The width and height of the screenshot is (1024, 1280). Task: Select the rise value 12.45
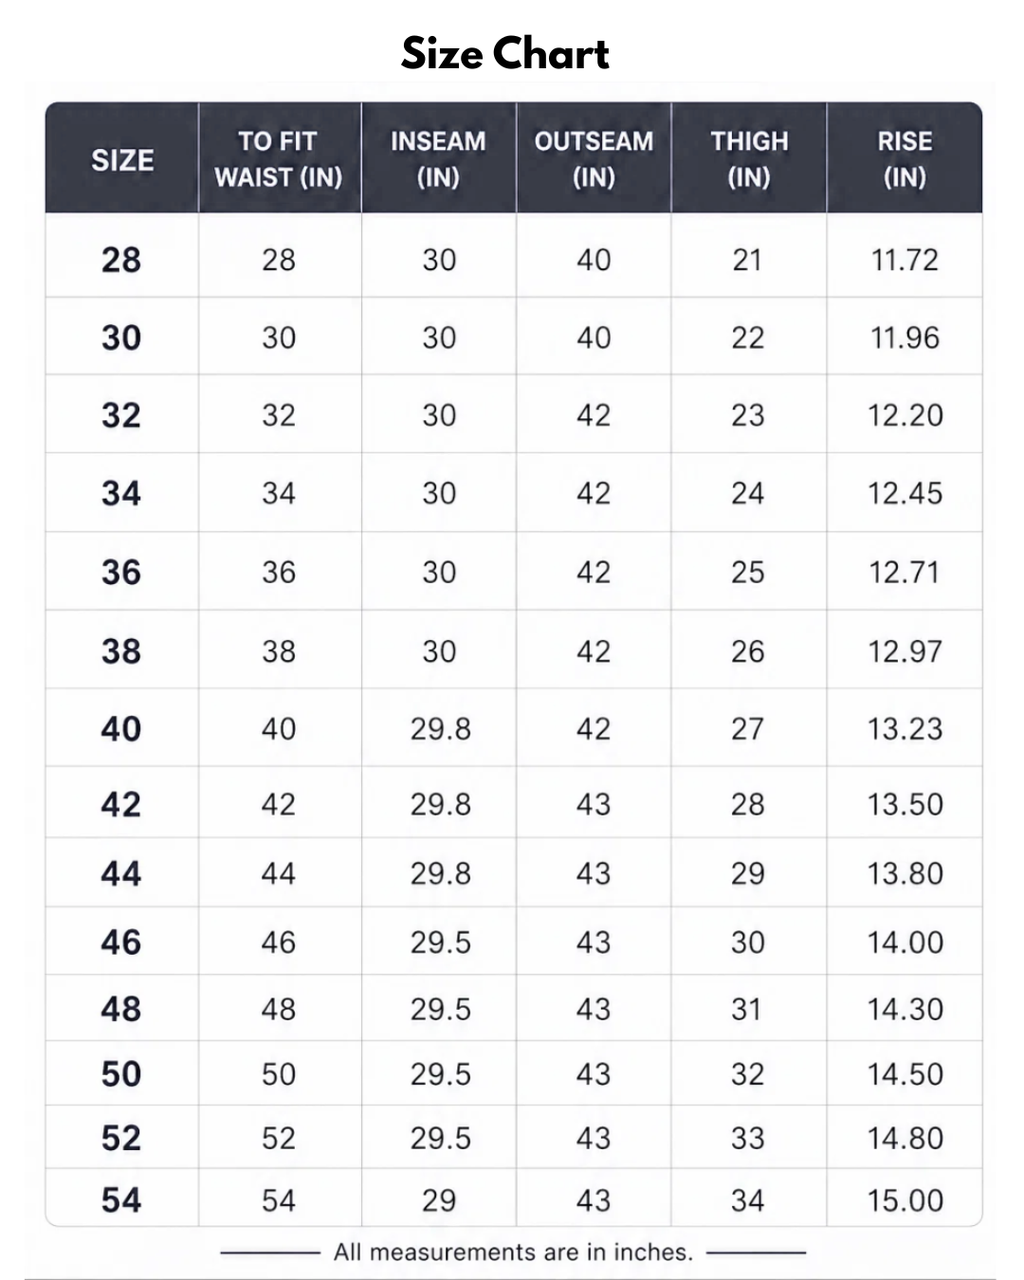point(905,493)
